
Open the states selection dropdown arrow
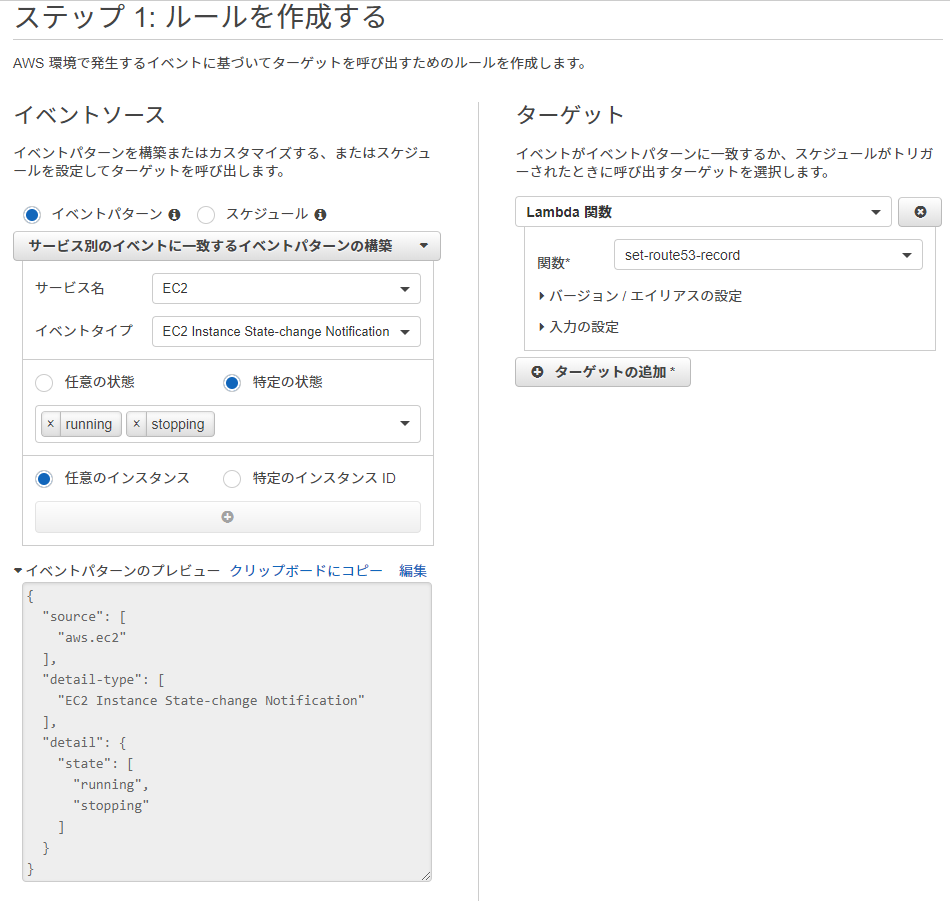(x=405, y=424)
